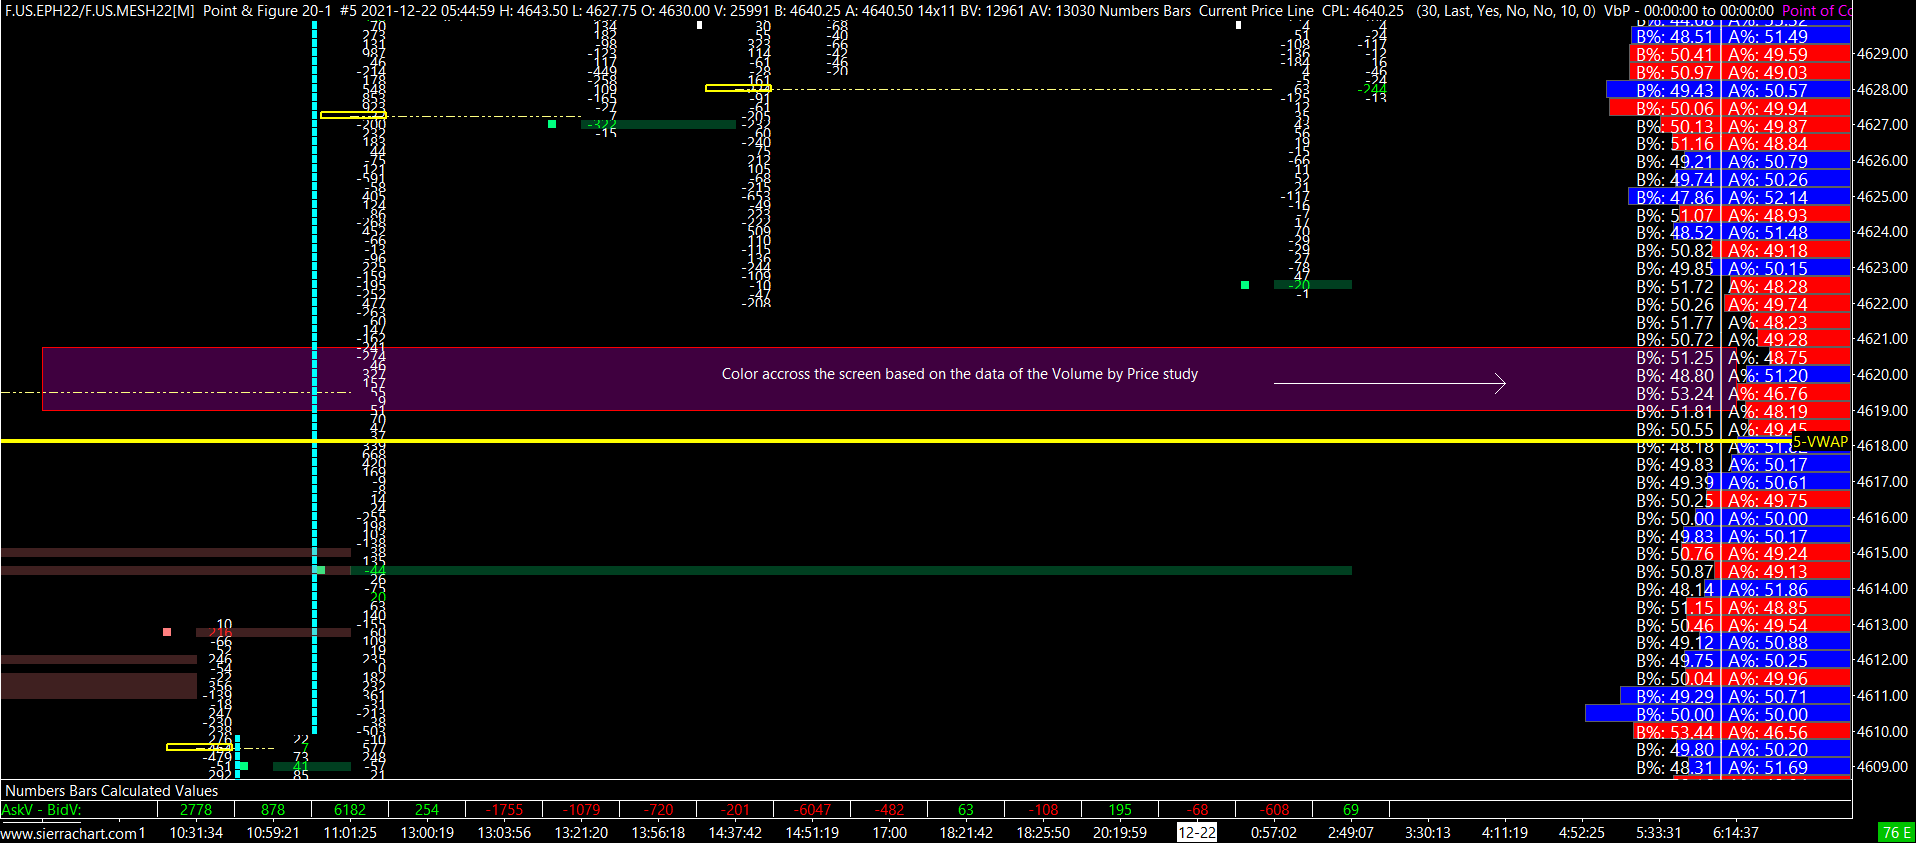Click the 4629.00 price scale label

[1882, 54]
